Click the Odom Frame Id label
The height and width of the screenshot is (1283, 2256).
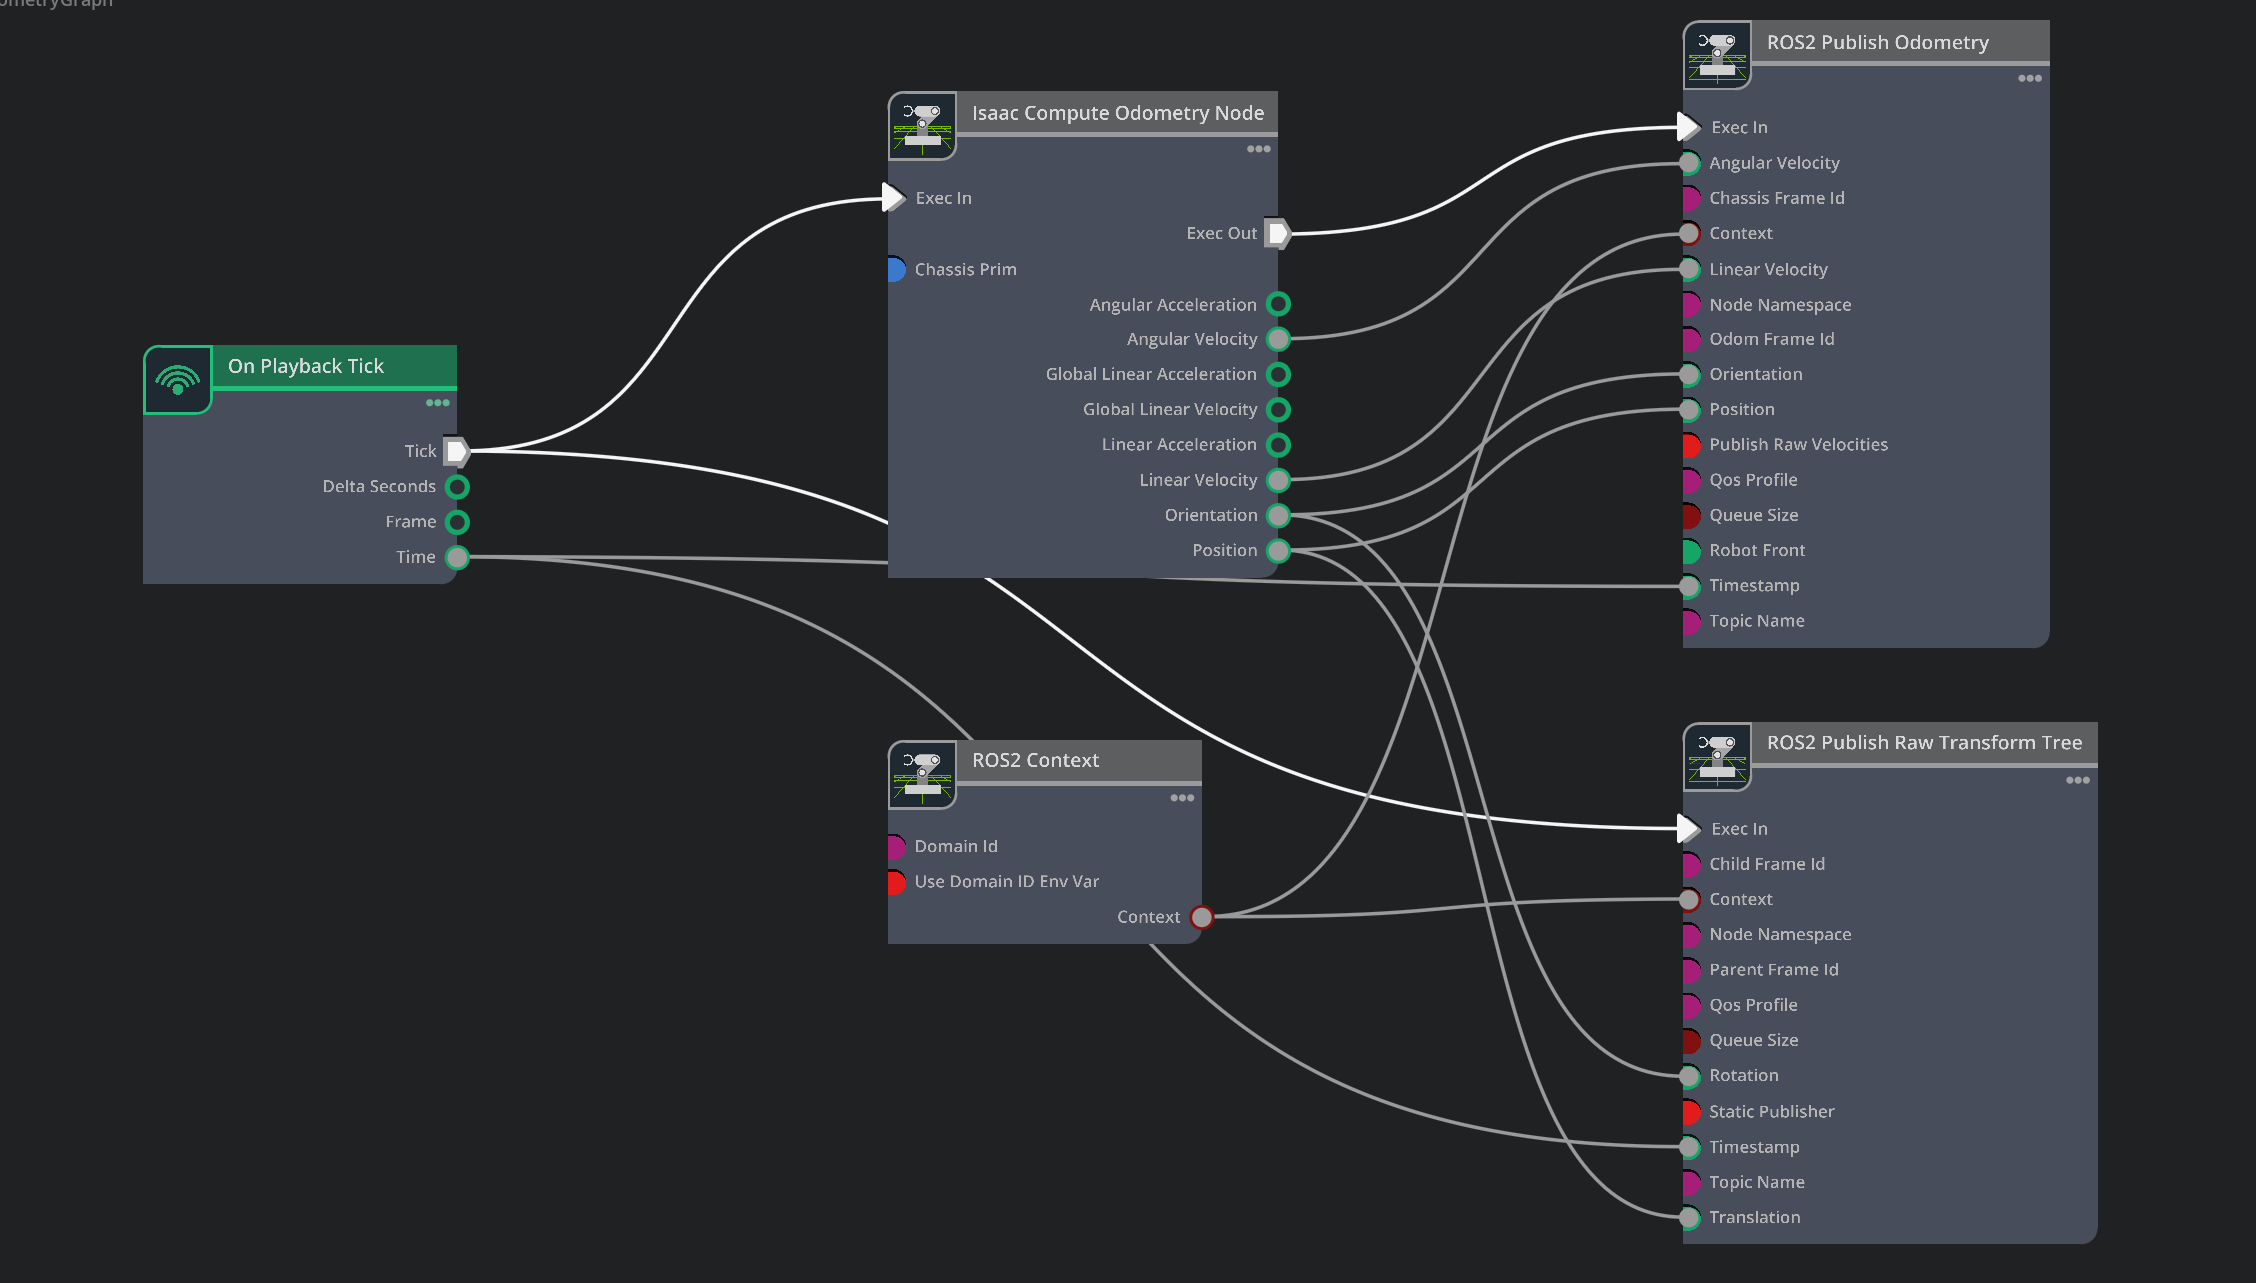(x=1772, y=339)
